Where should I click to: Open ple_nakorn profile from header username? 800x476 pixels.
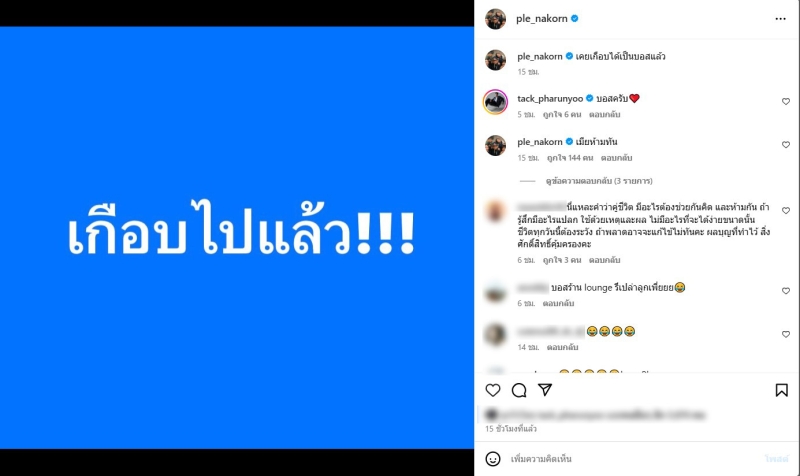(541, 18)
